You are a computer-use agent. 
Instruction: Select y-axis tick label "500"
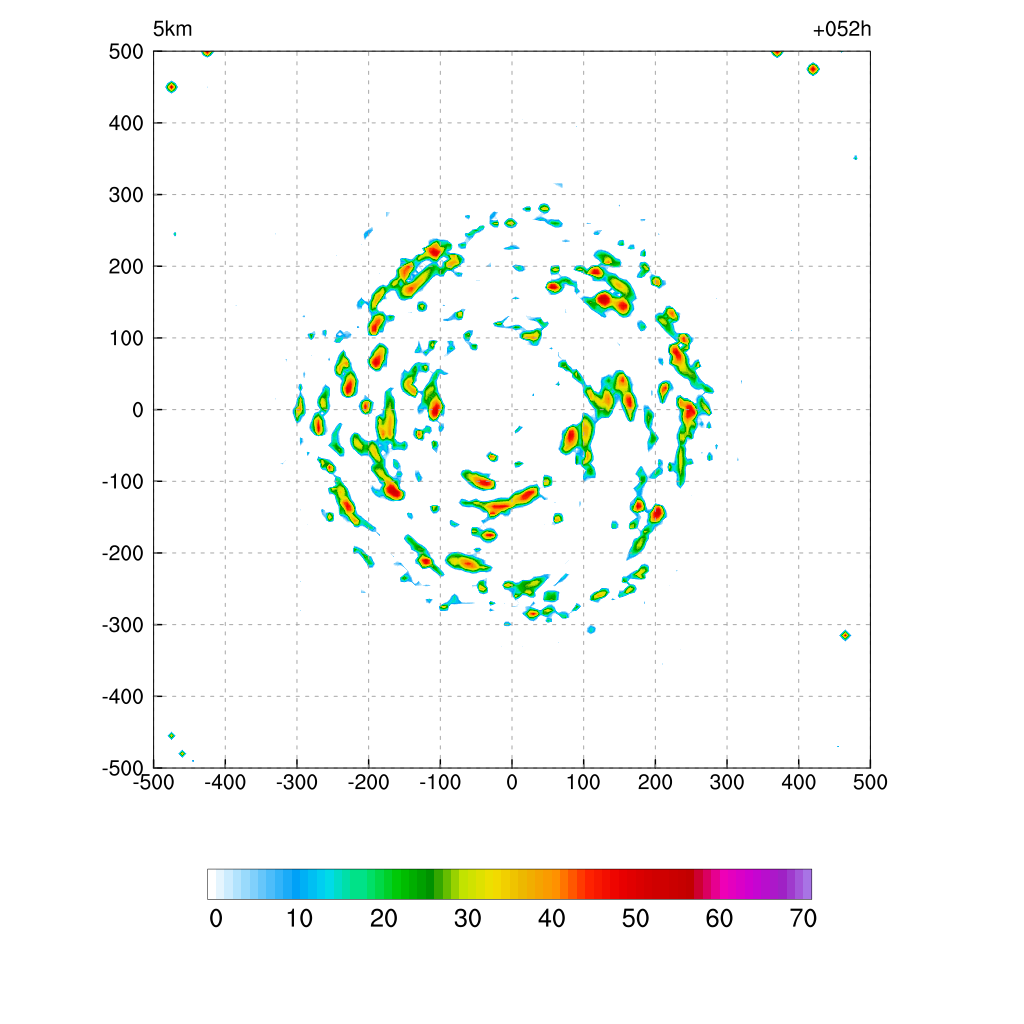pyautogui.click(x=126, y=52)
